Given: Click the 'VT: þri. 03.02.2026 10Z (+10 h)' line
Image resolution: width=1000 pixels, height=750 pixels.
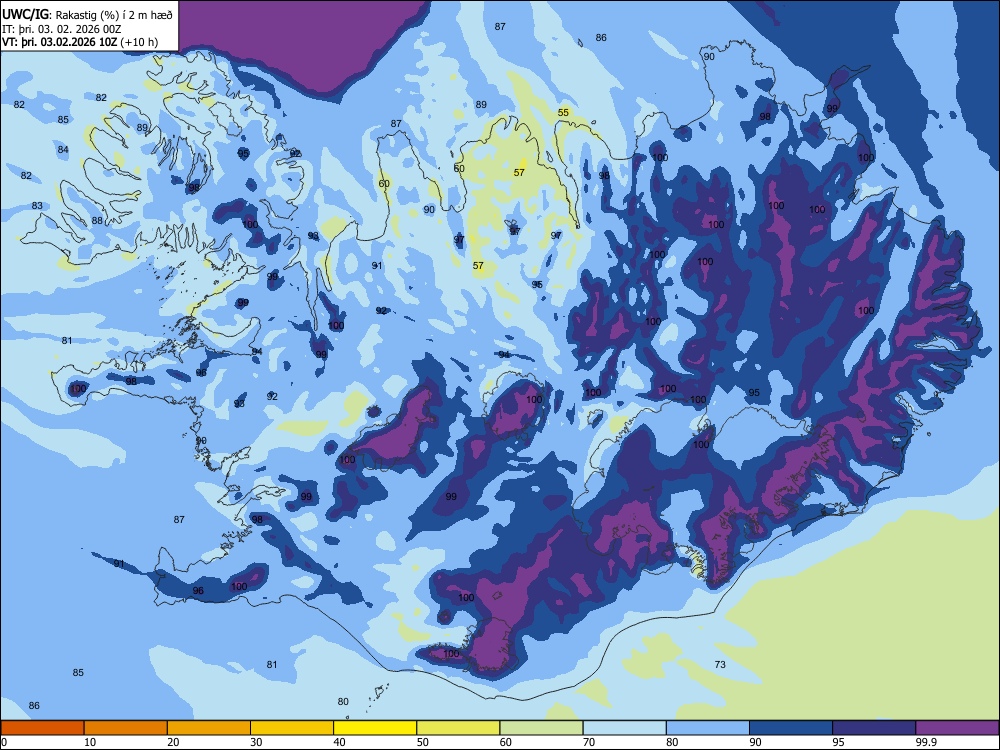Looking at the screenshot, I should click(80, 42).
